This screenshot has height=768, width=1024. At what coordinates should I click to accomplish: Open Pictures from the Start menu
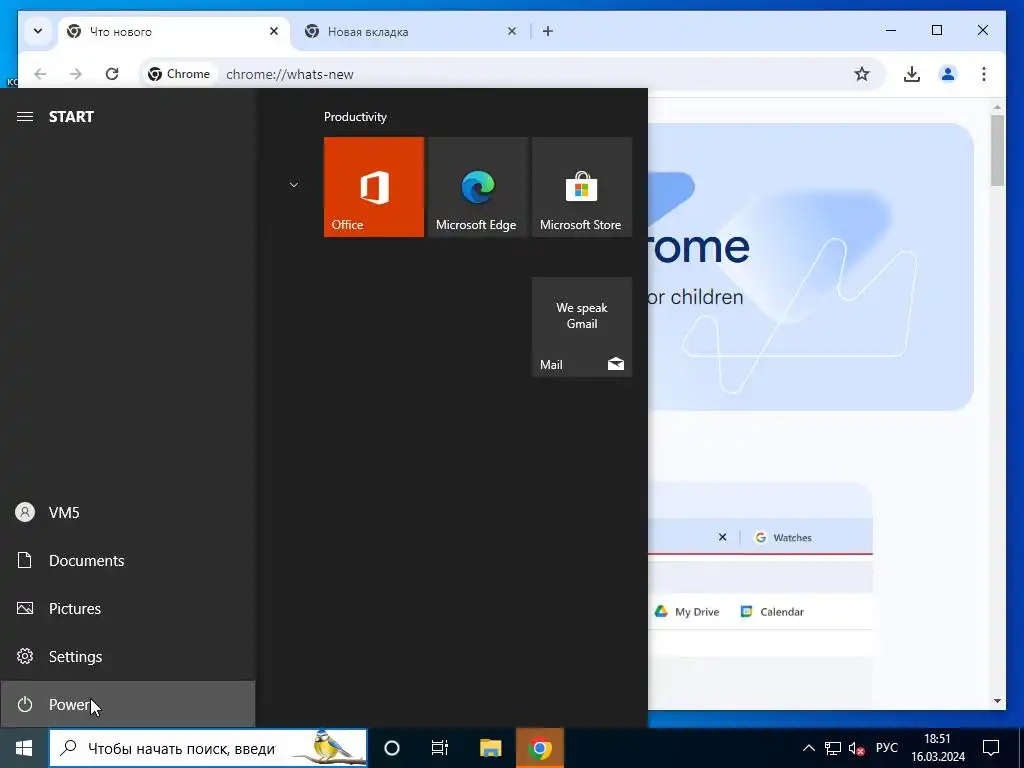point(127,609)
